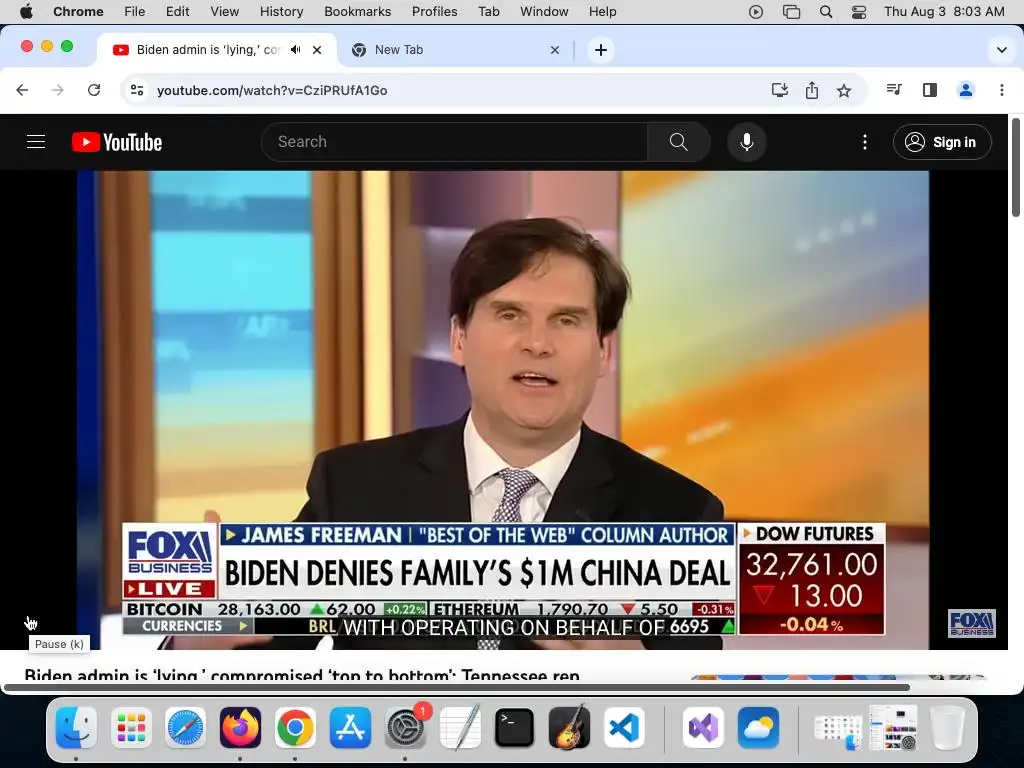Open Visual Studio Code from Dock
The image size is (1024, 768).
624,727
